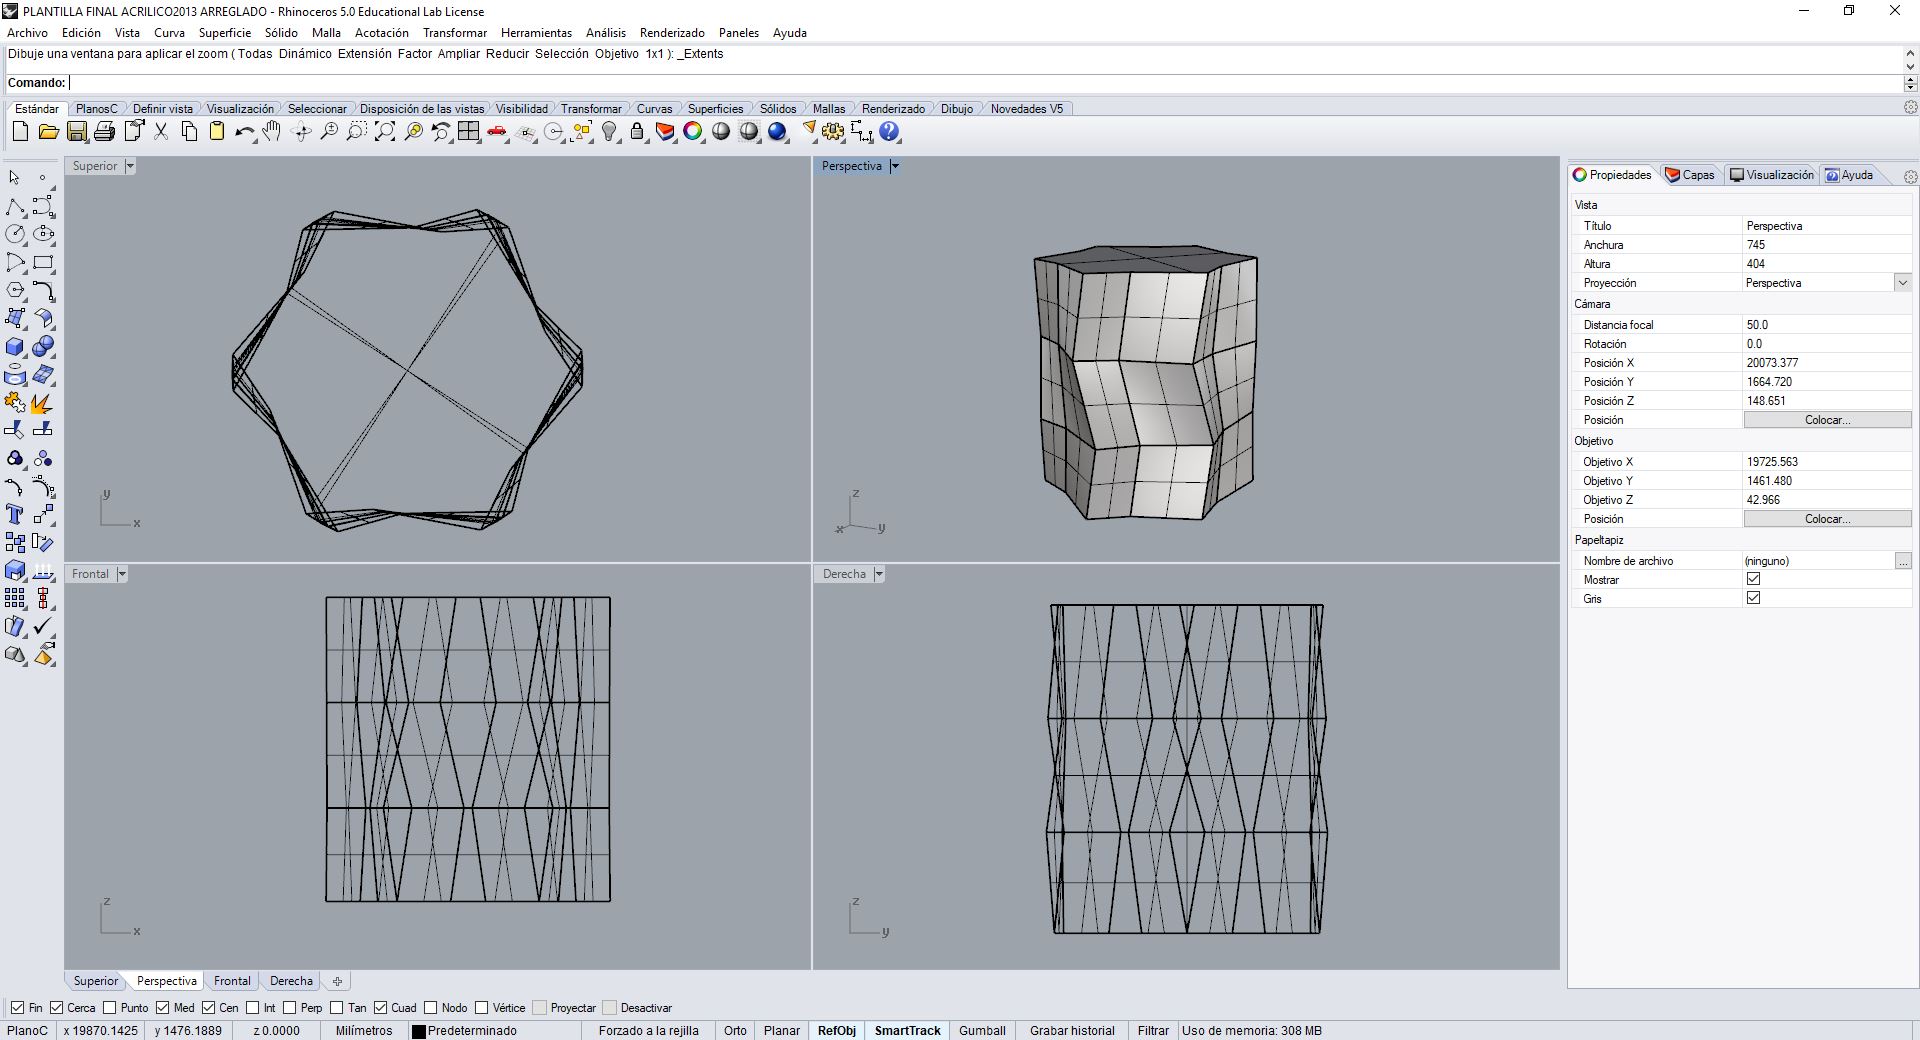Image resolution: width=1920 pixels, height=1040 pixels.
Task: Open the Superior viewport menu arrow
Action: 130,166
